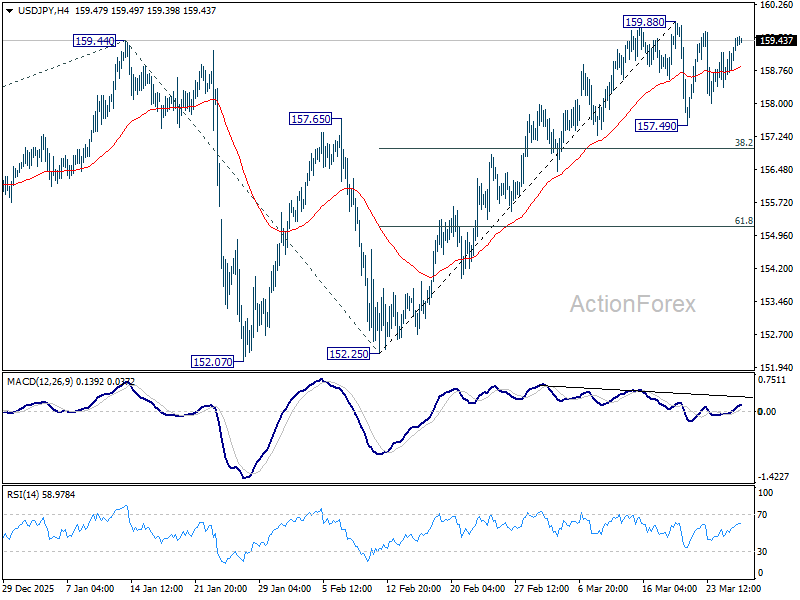Click the 7 Jan 04:00 time label

click(x=90, y=588)
